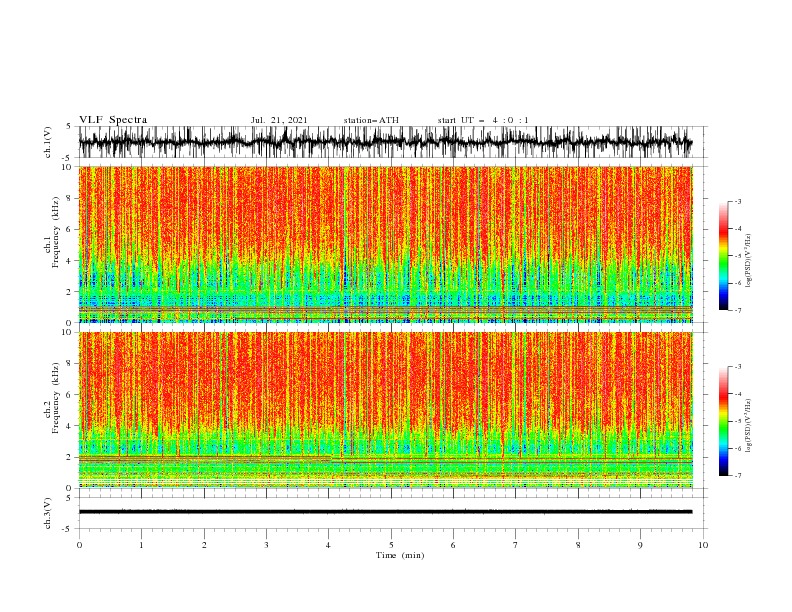Click the "ch.3(V)" axis label

(48, 513)
